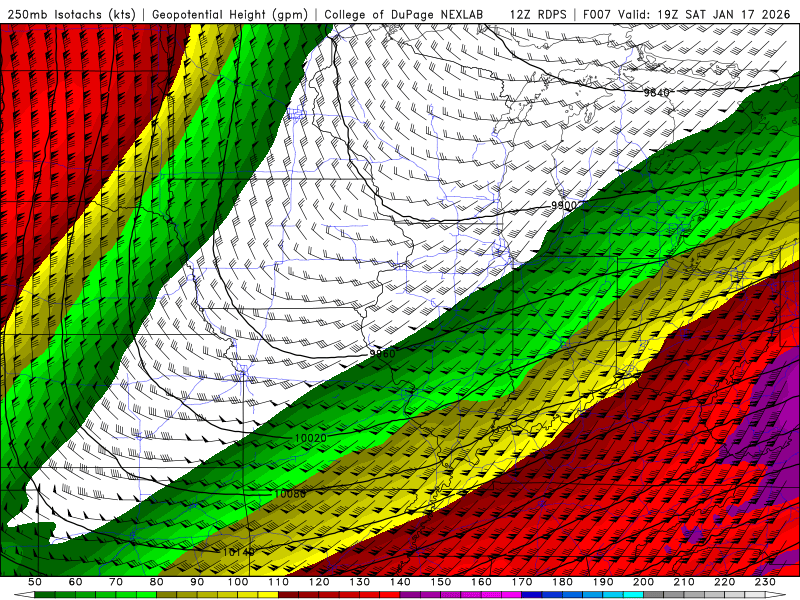800x600 pixels.
Task: Click the 200 value on the color scale
Action: click(643, 582)
